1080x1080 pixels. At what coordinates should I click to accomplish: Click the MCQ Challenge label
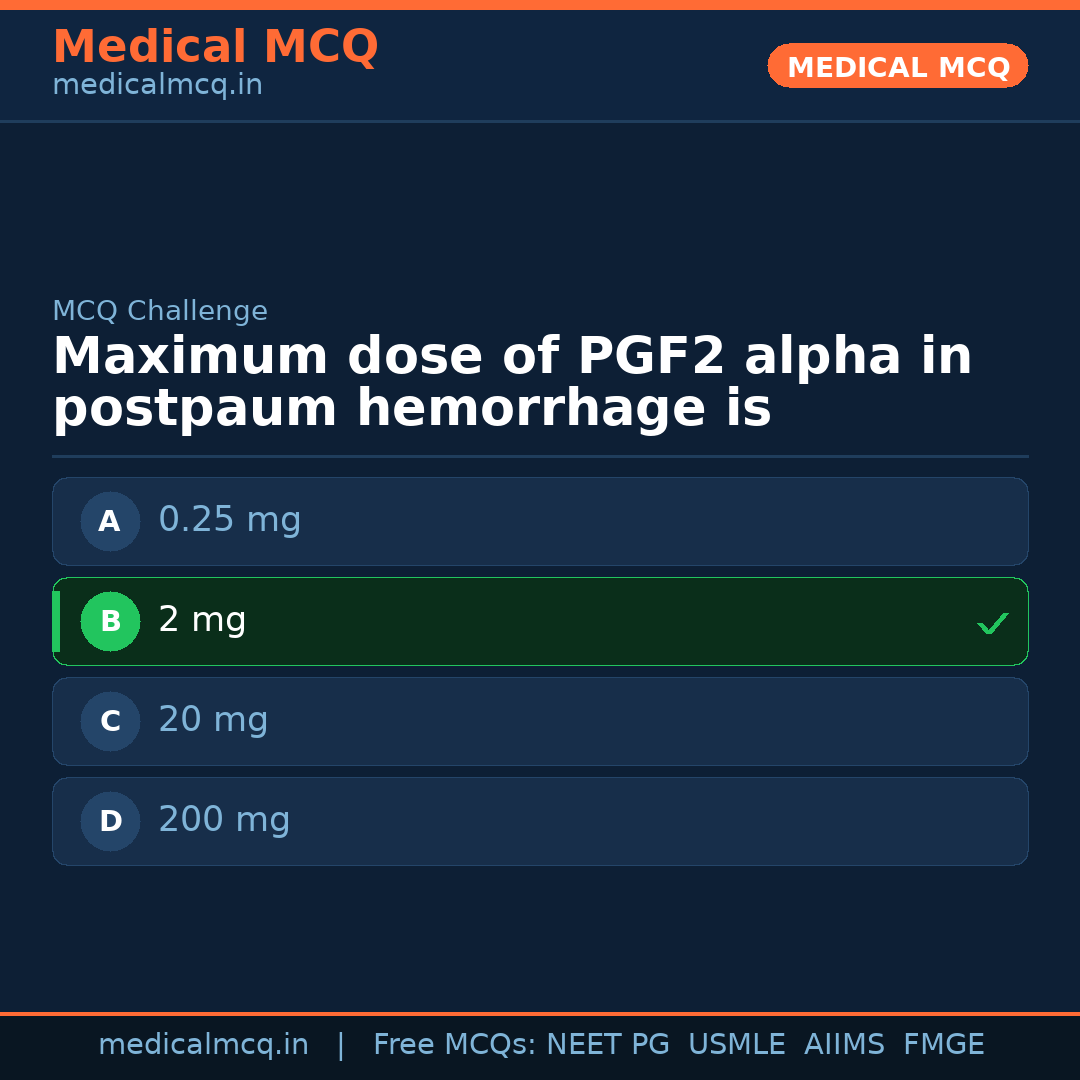pyautogui.click(x=160, y=311)
